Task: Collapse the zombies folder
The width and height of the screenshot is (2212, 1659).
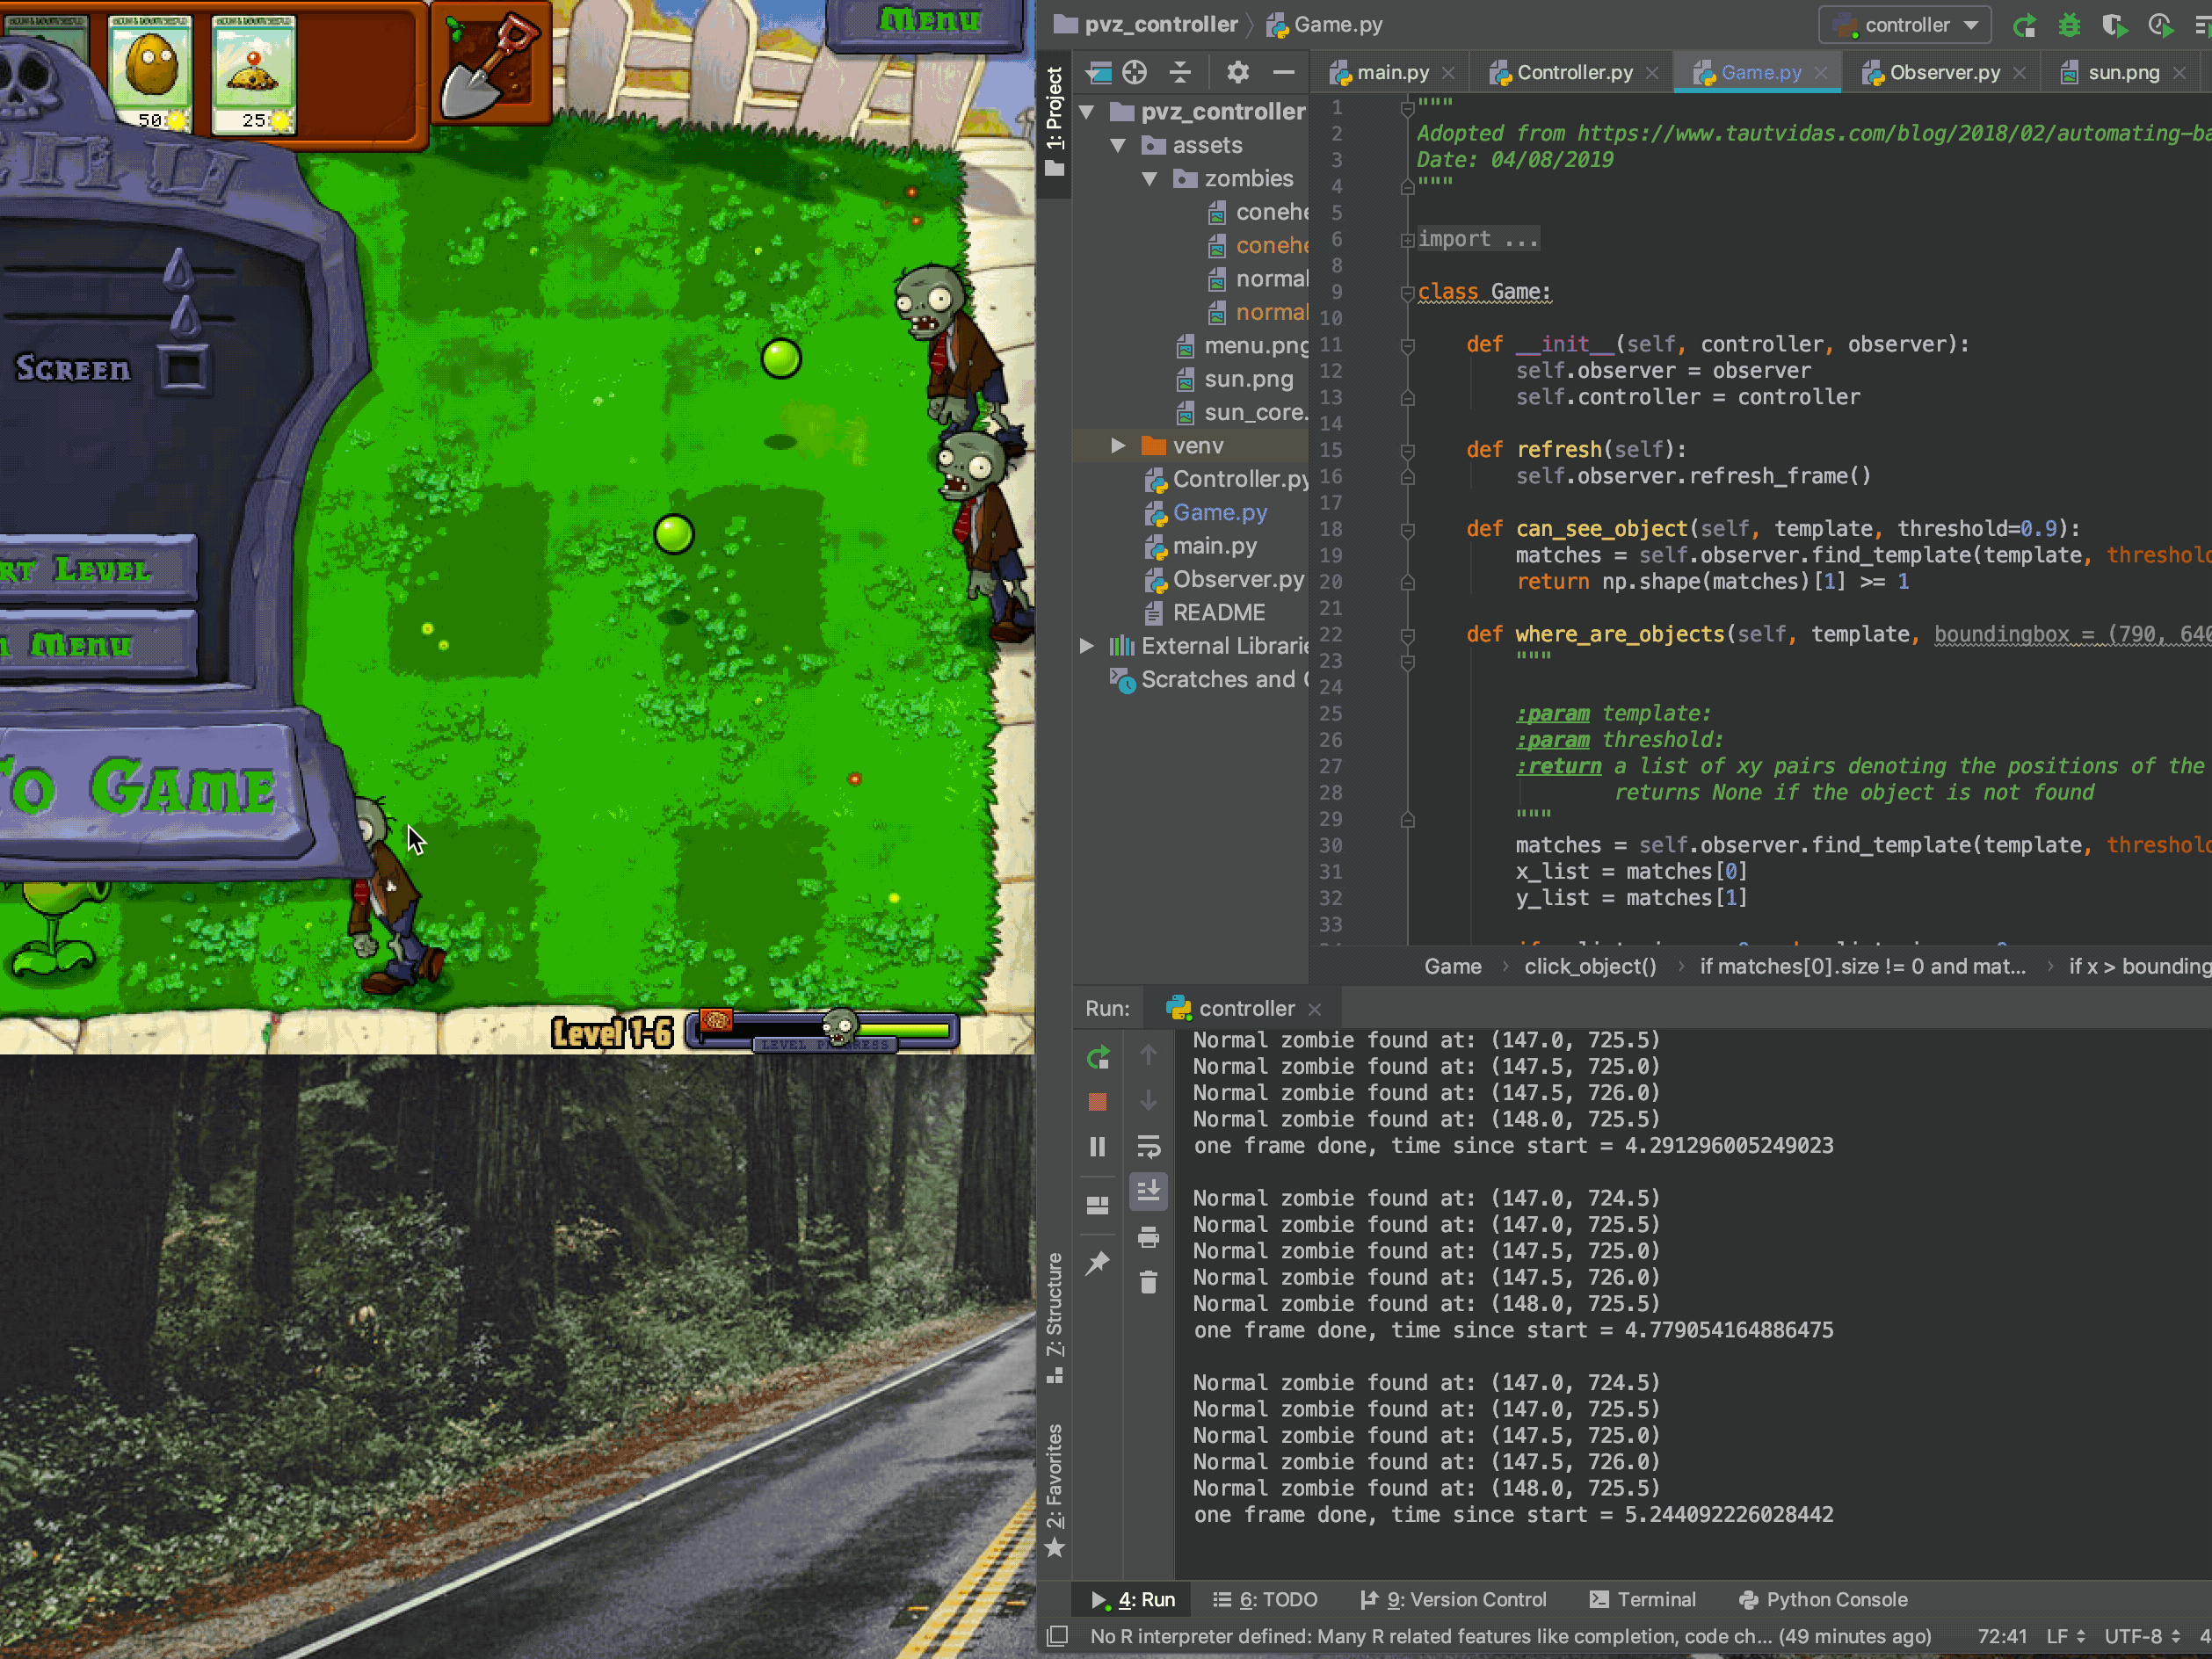Action: point(1150,179)
